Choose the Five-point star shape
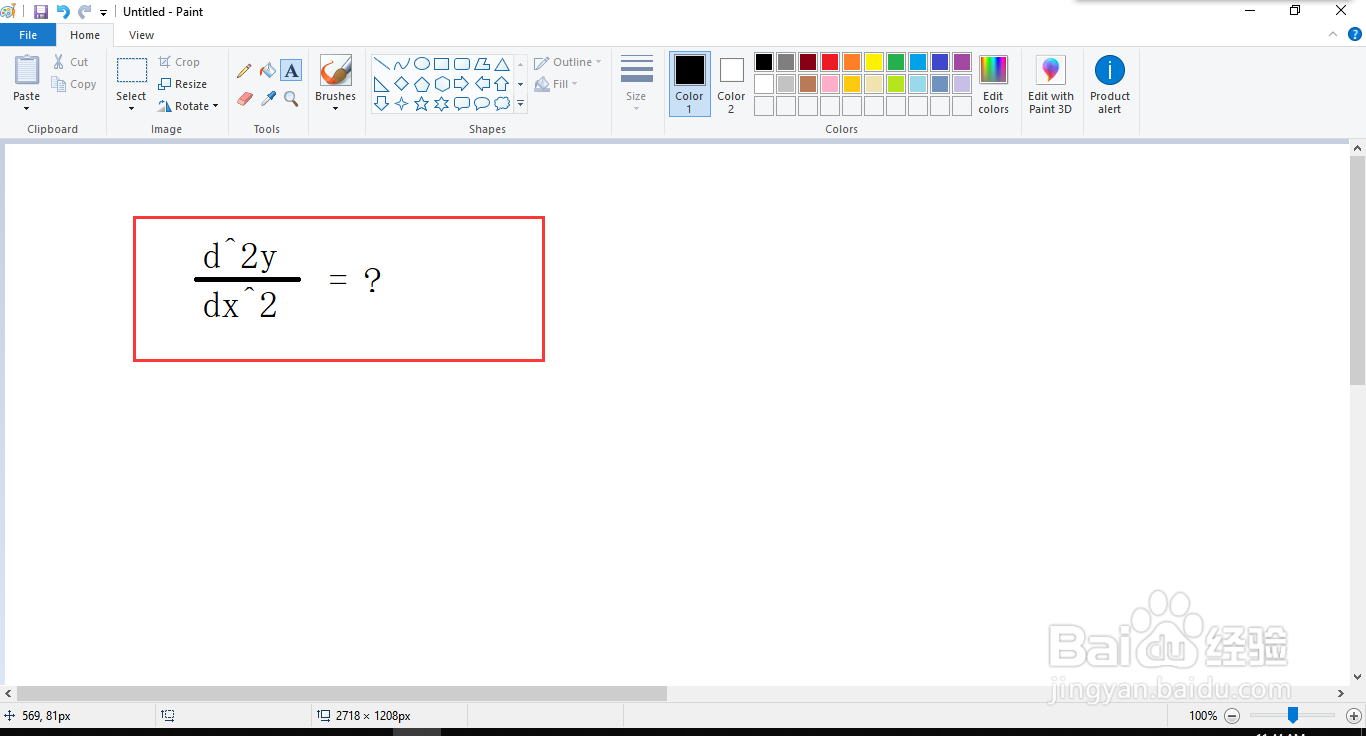The width and height of the screenshot is (1366, 736). click(x=421, y=103)
